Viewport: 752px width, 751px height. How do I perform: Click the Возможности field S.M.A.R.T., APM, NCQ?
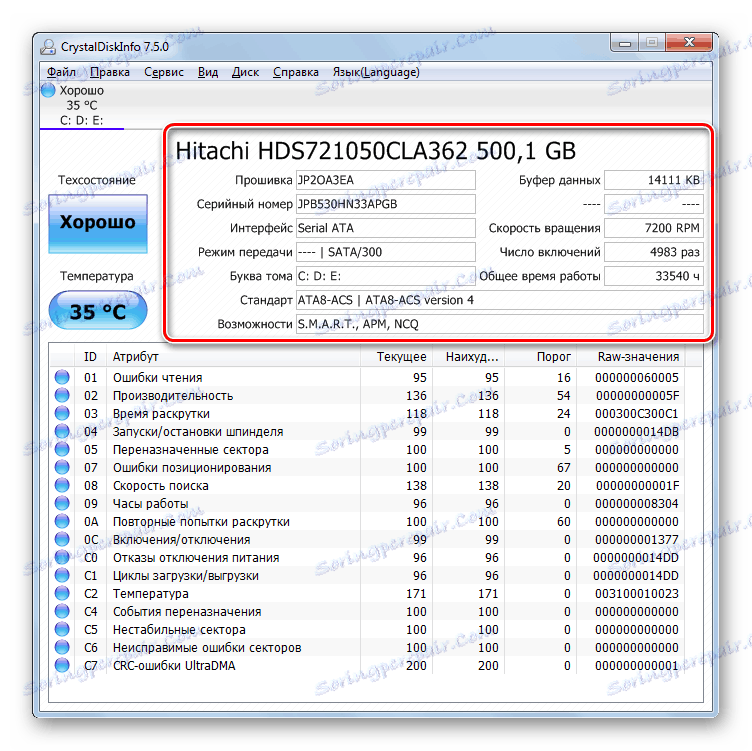[x=500, y=324]
